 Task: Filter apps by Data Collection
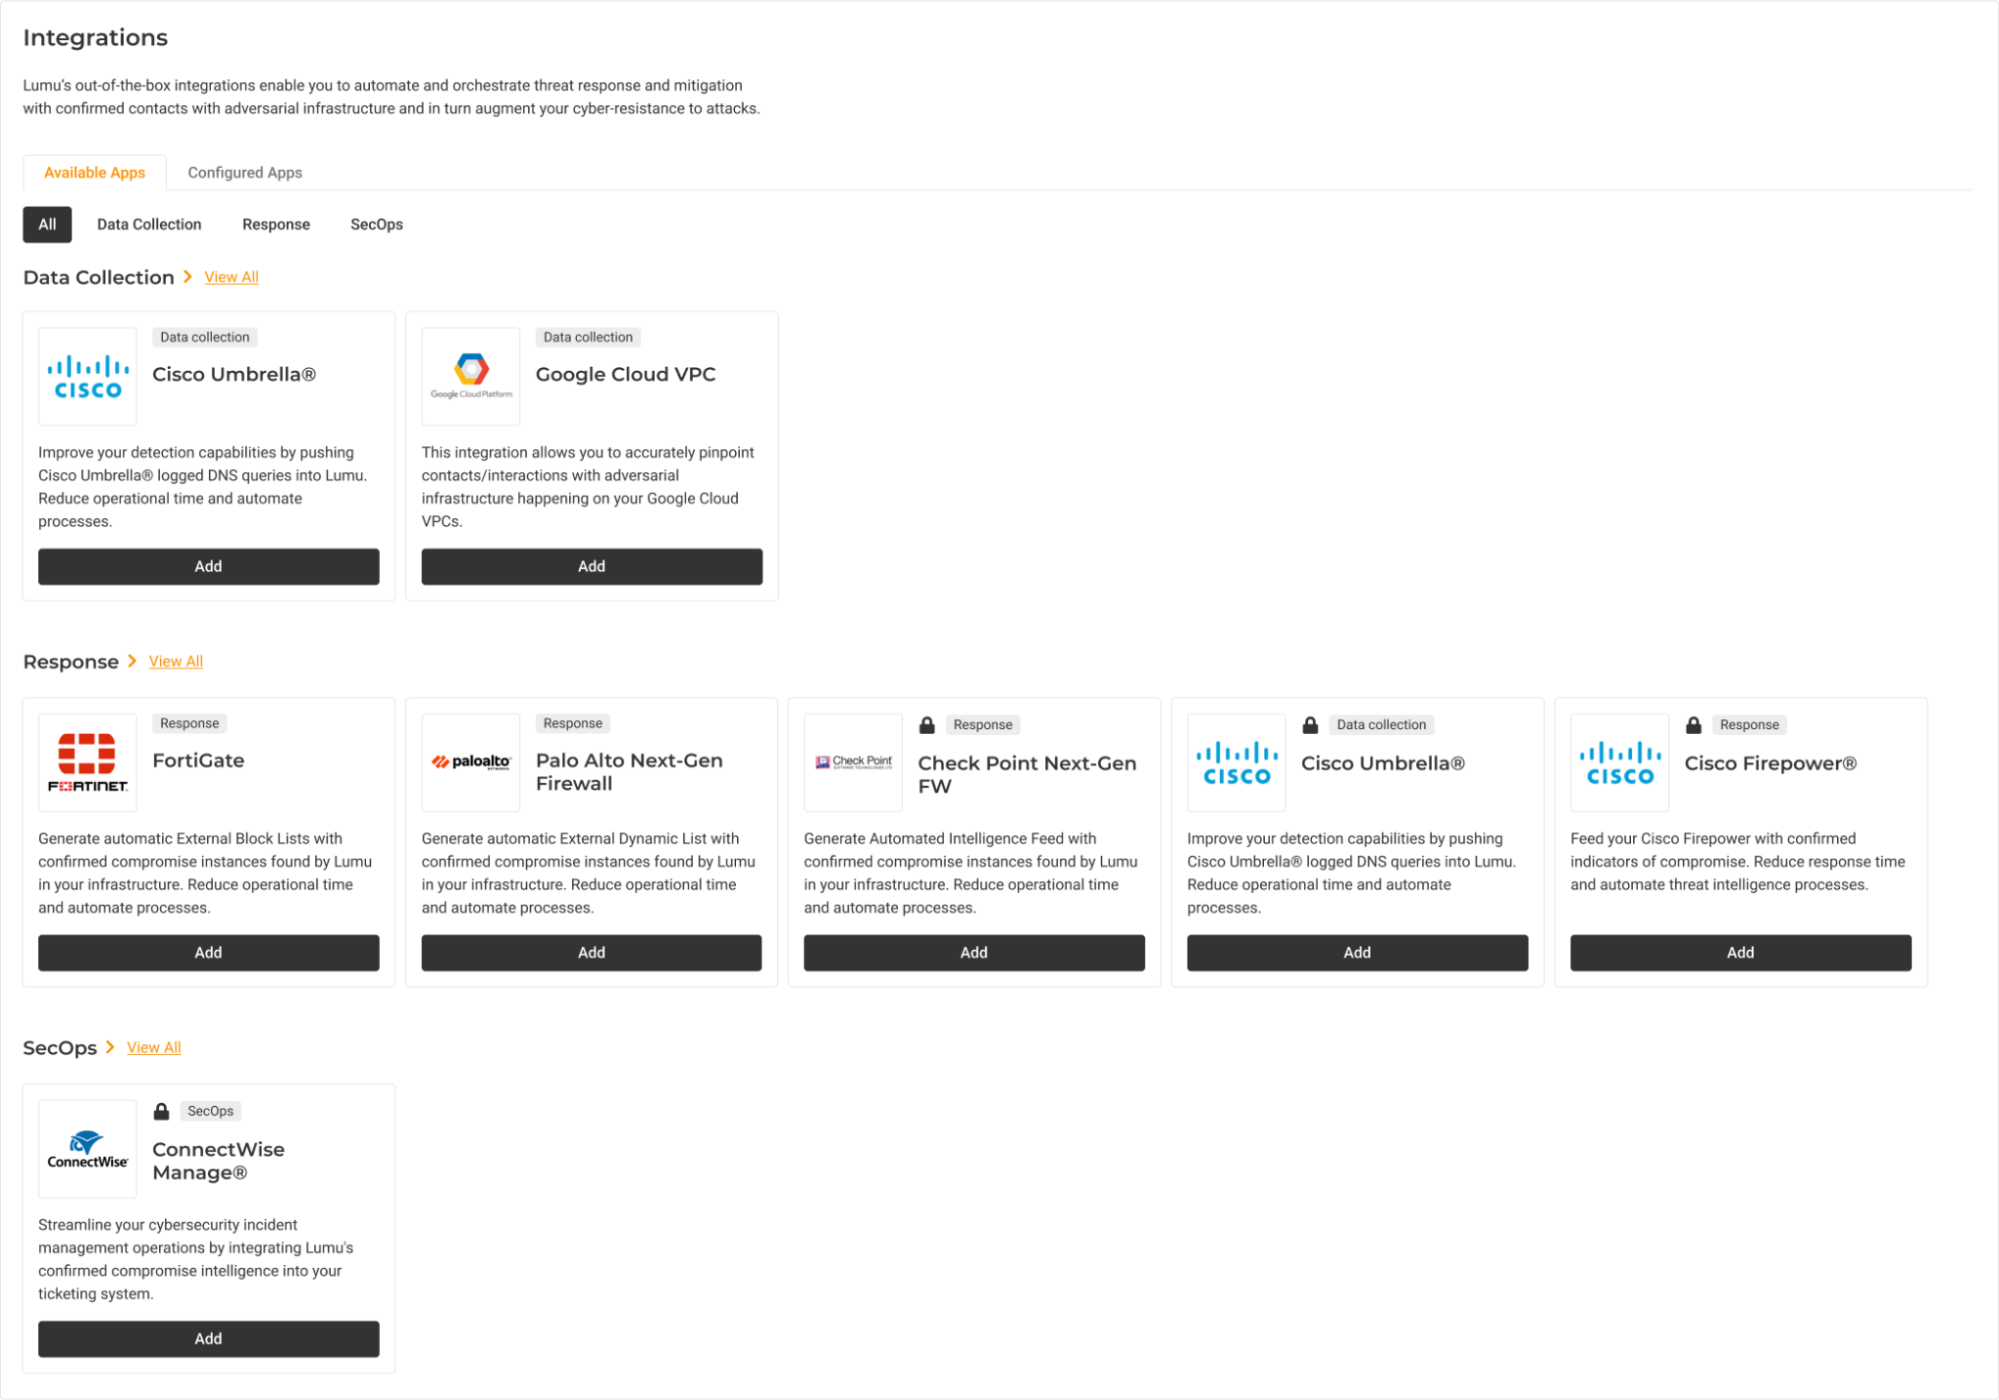tap(149, 224)
